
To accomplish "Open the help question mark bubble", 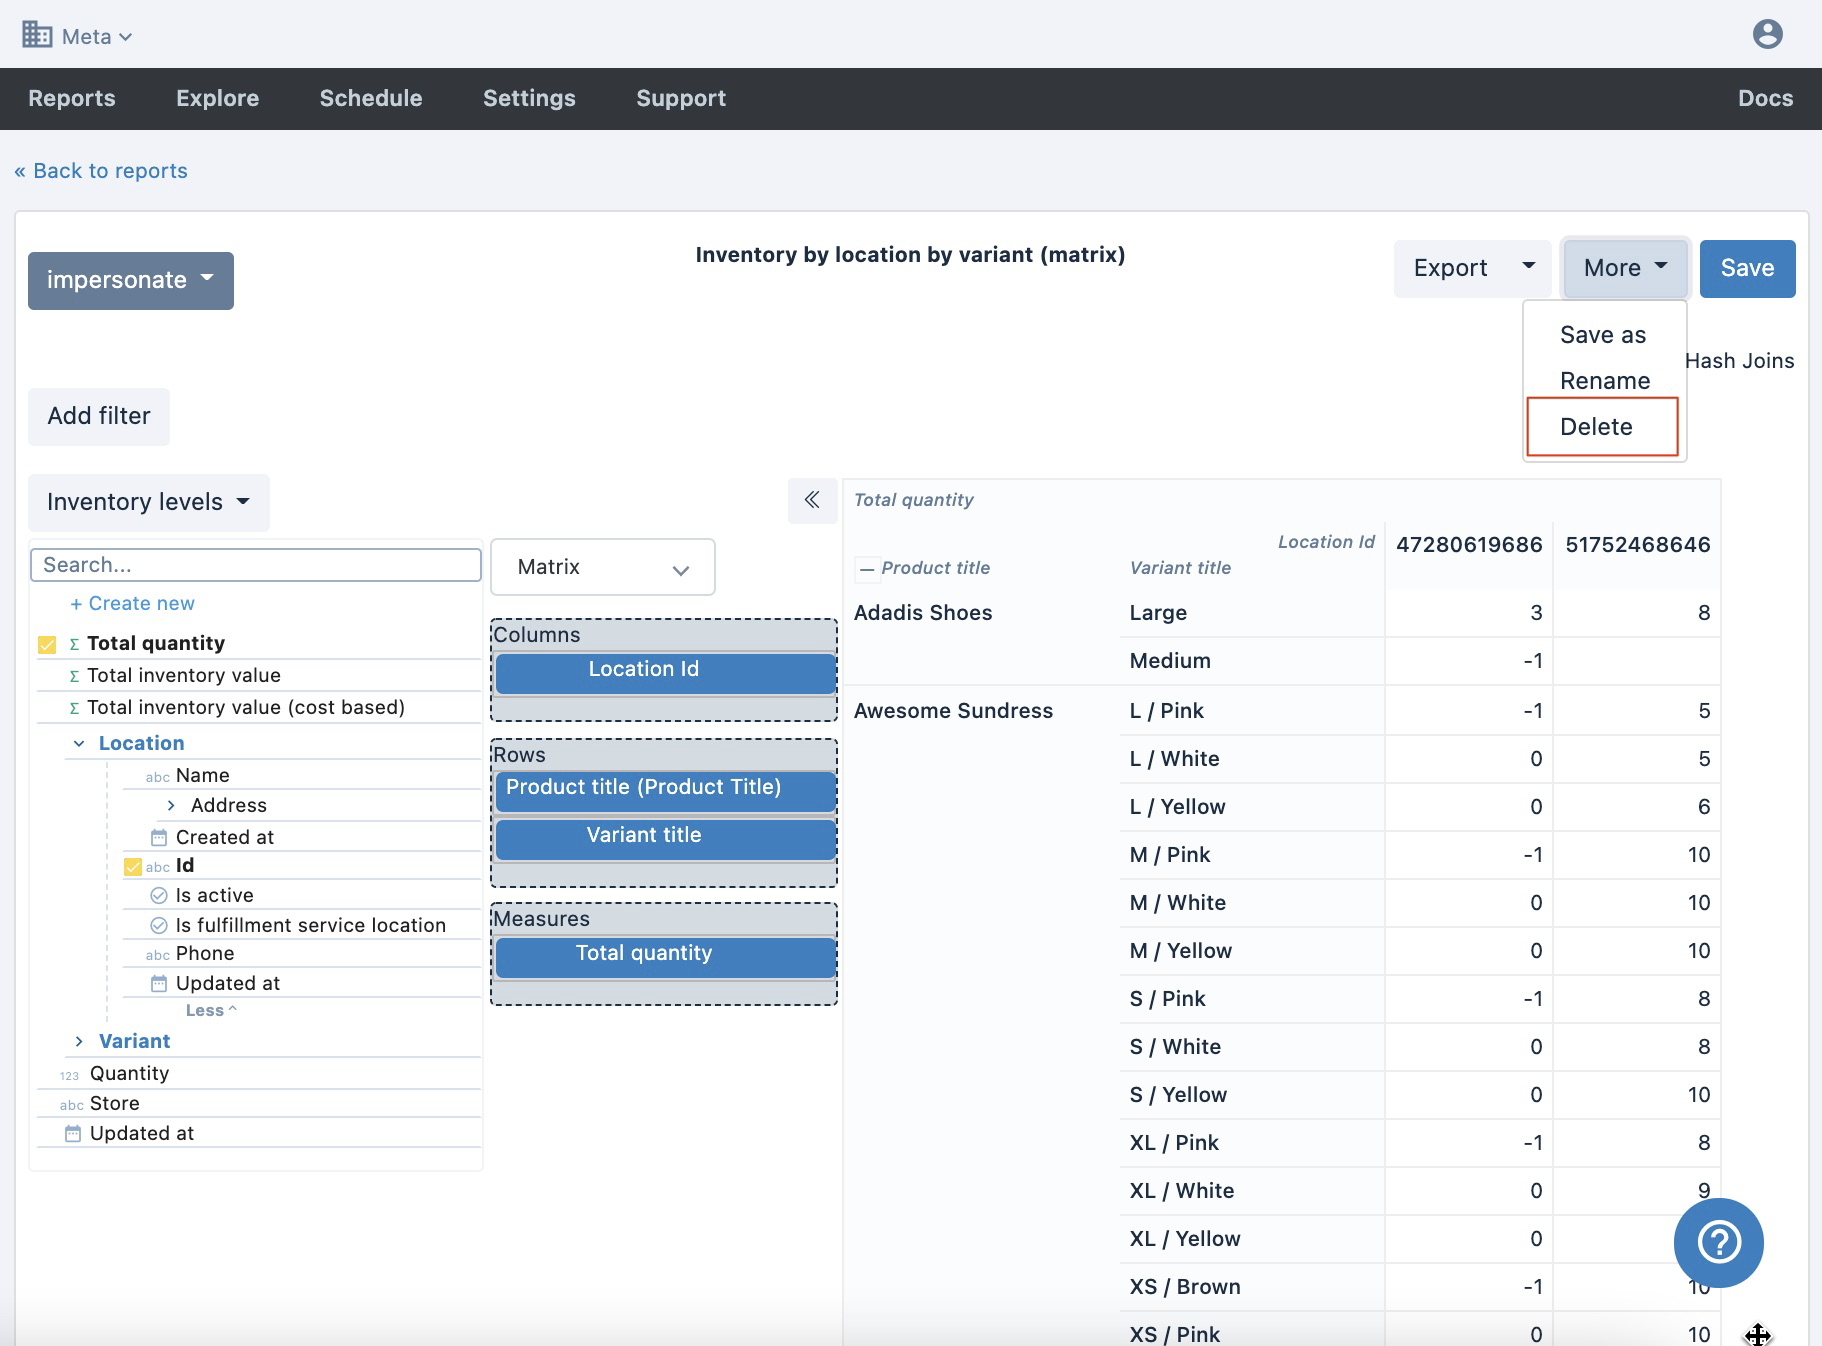I will [x=1718, y=1242].
